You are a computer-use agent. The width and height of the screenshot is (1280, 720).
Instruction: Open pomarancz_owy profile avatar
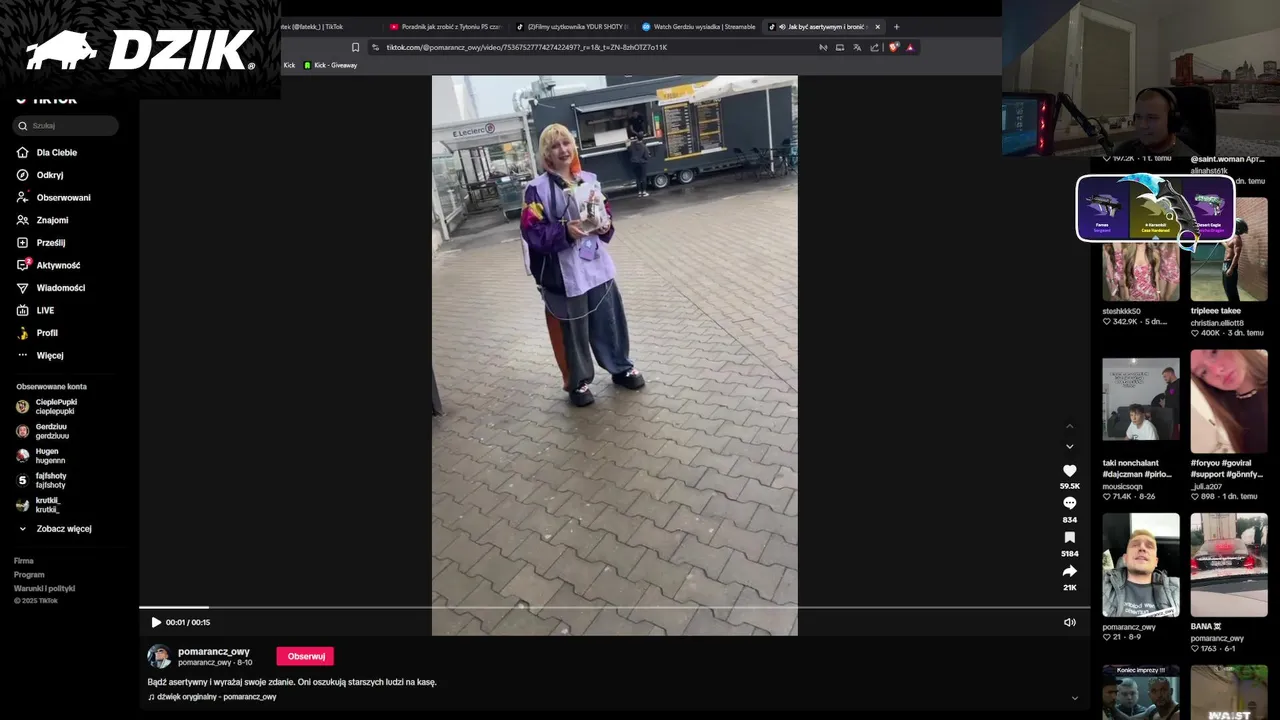(x=159, y=656)
